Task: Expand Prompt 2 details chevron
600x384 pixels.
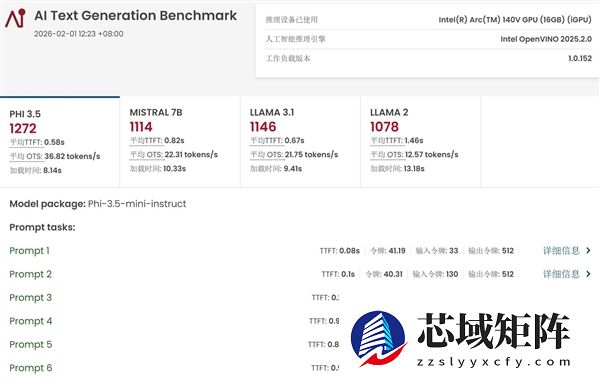Action: (589, 274)
